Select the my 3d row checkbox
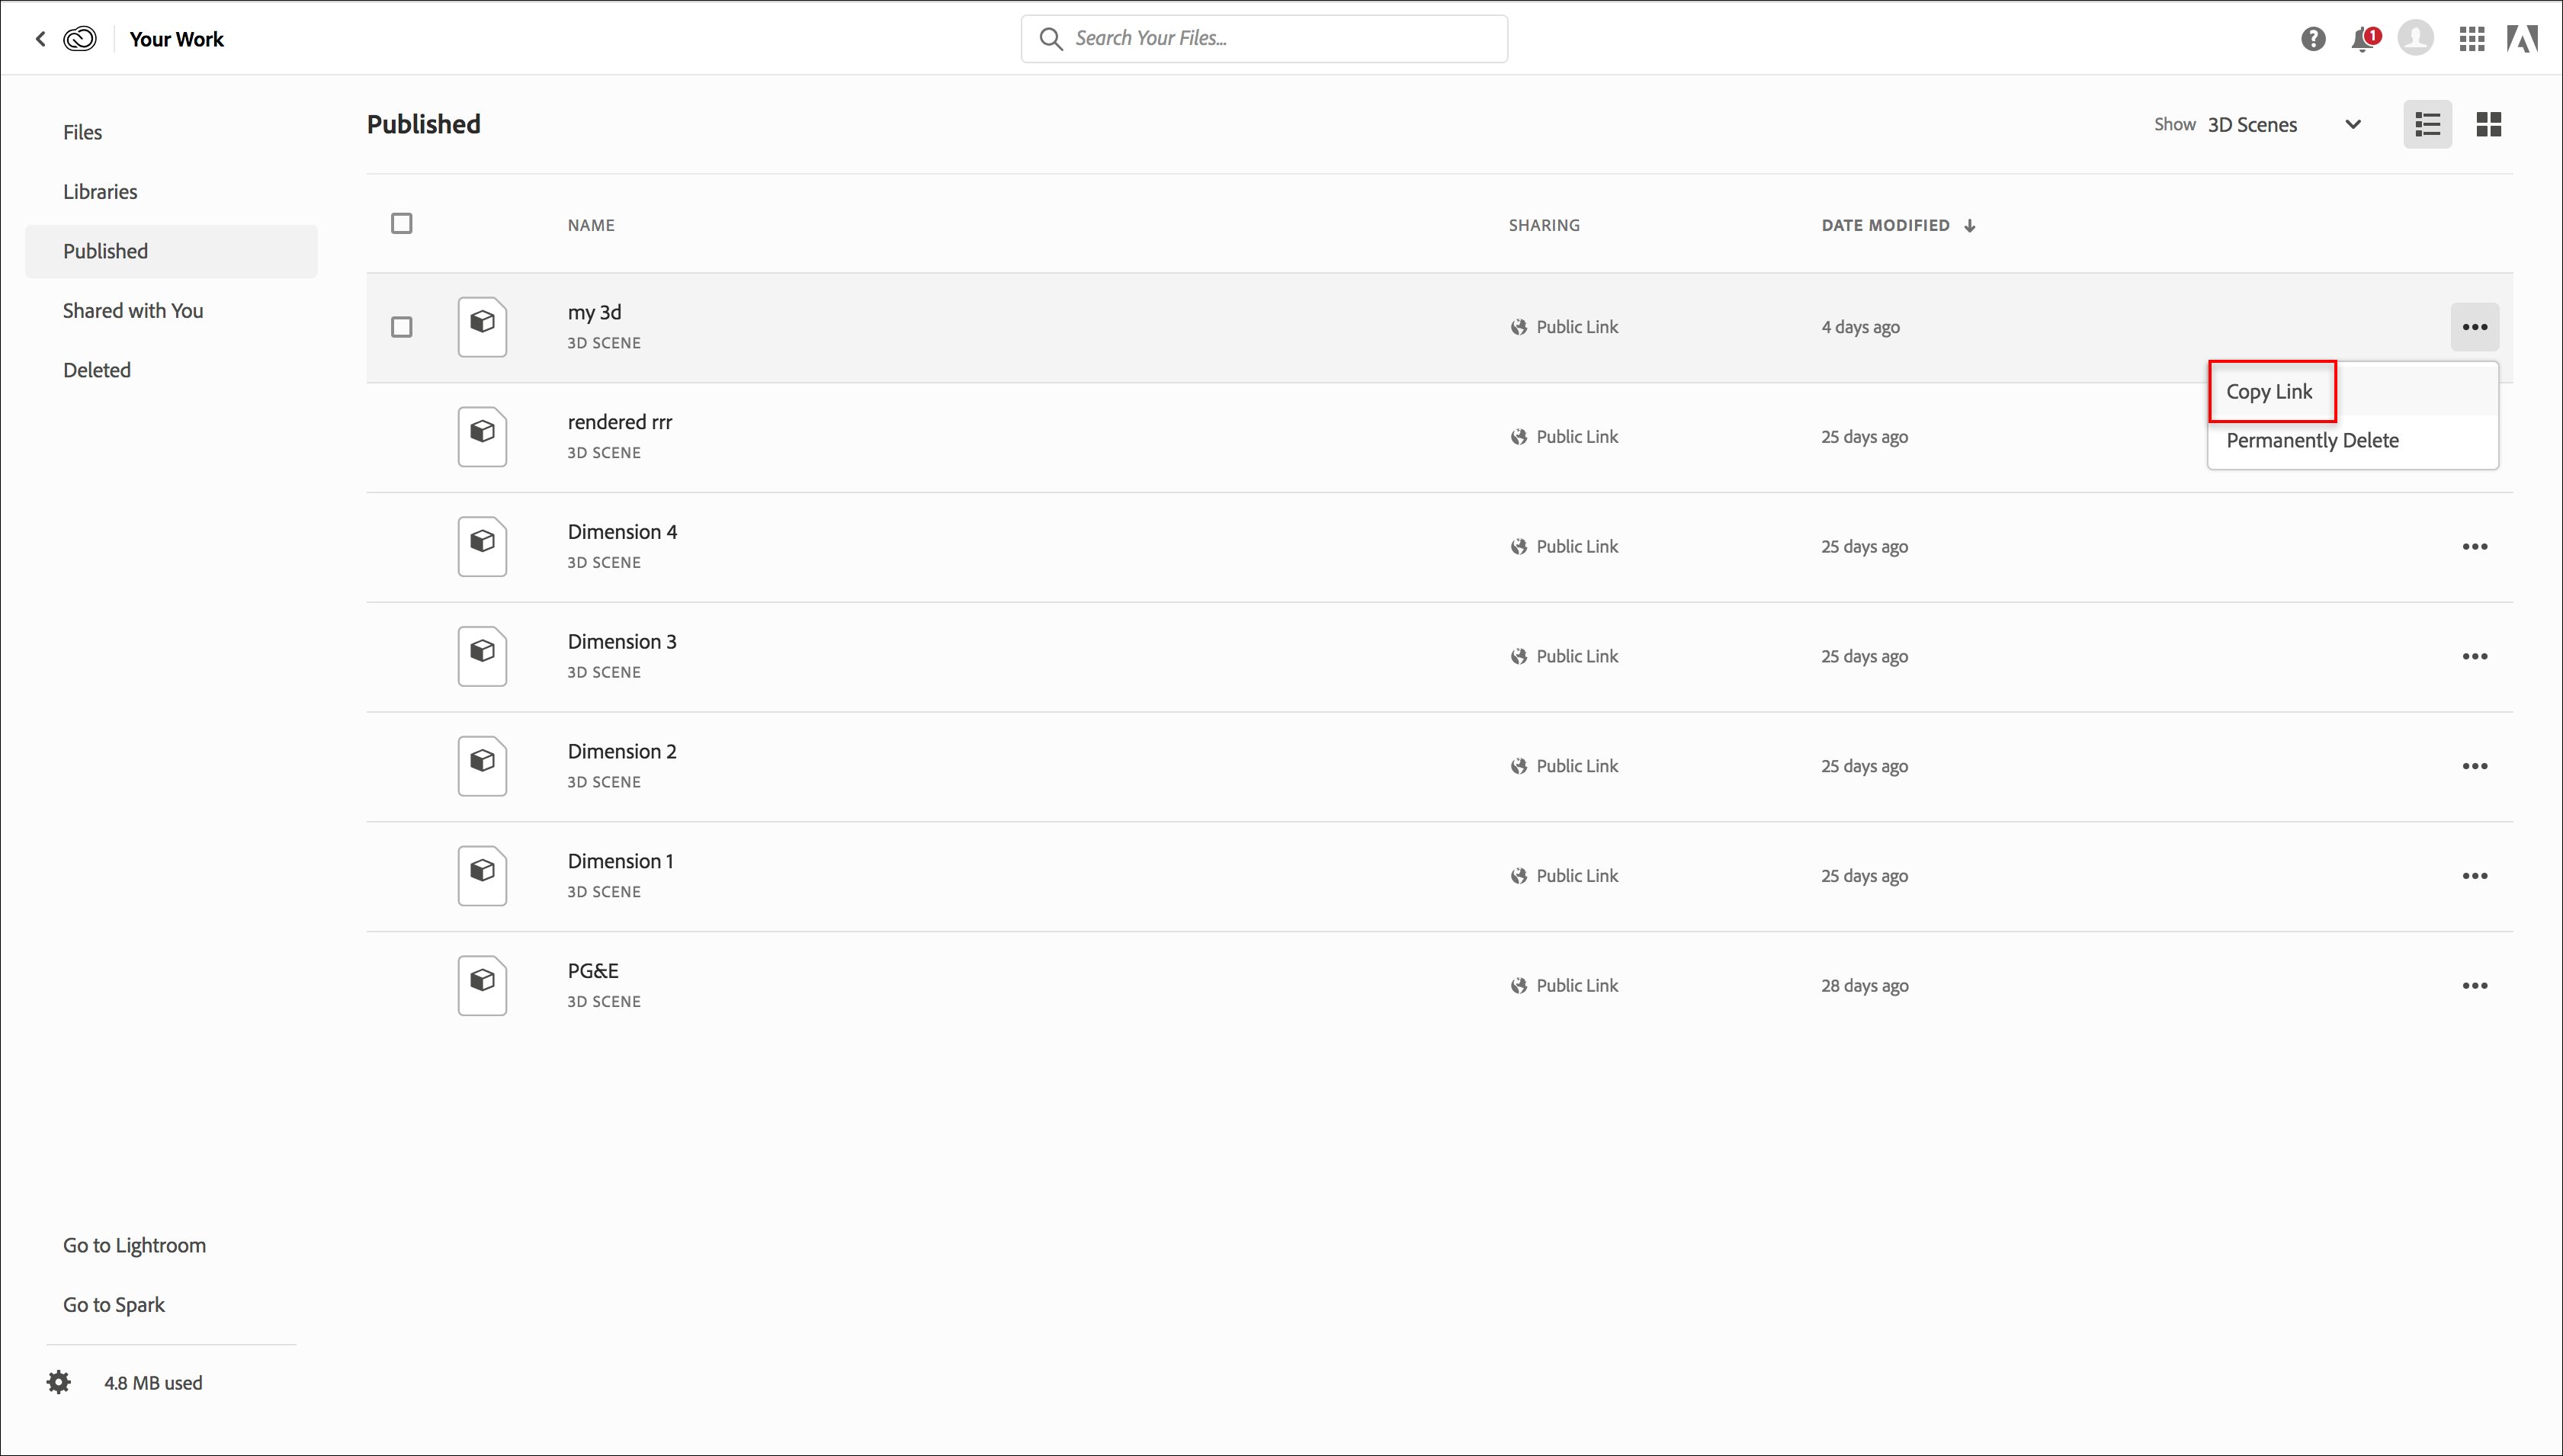The image size is (2563, 1456). 401,327
